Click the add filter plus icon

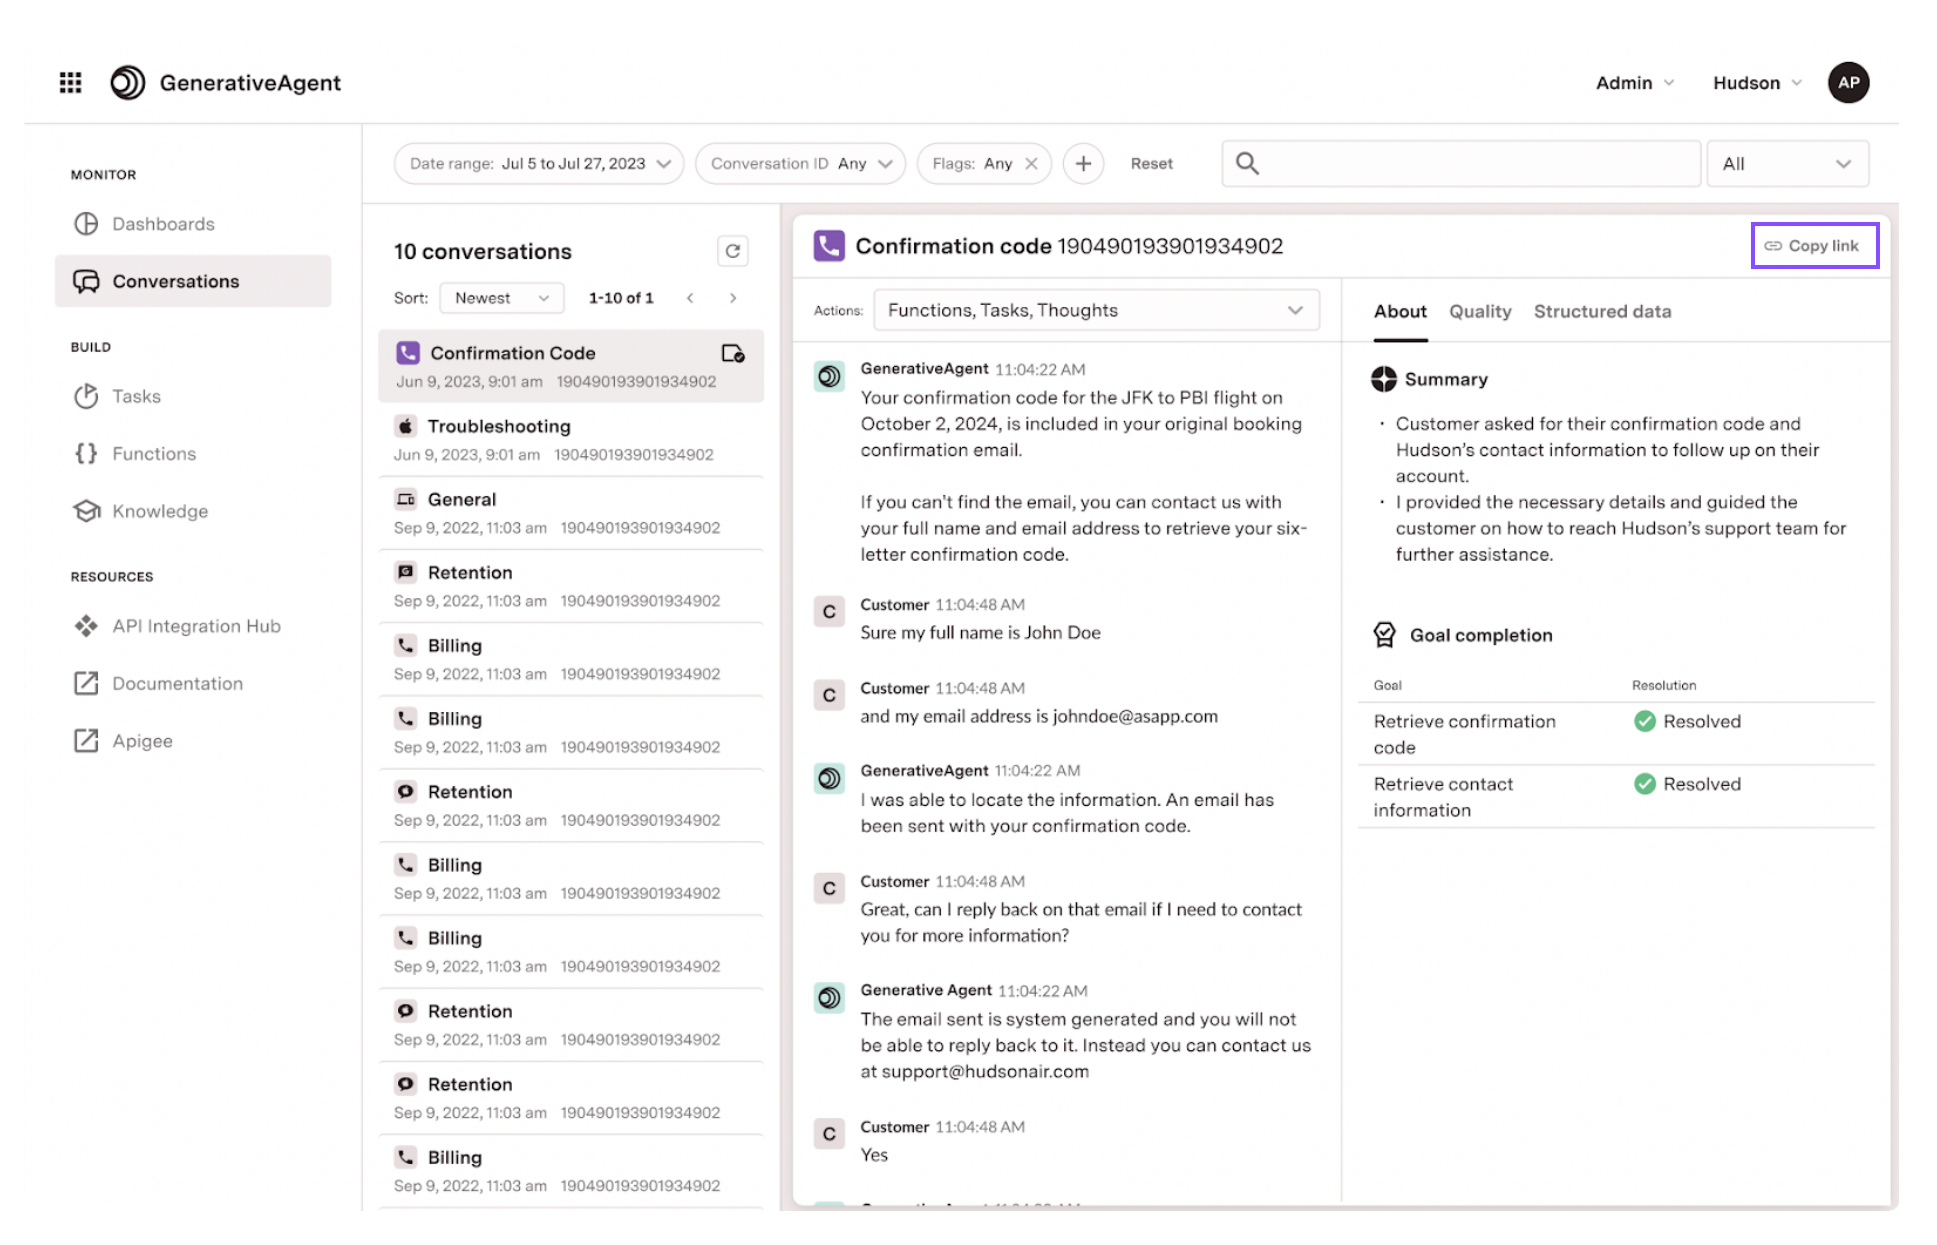[1083, 164]
